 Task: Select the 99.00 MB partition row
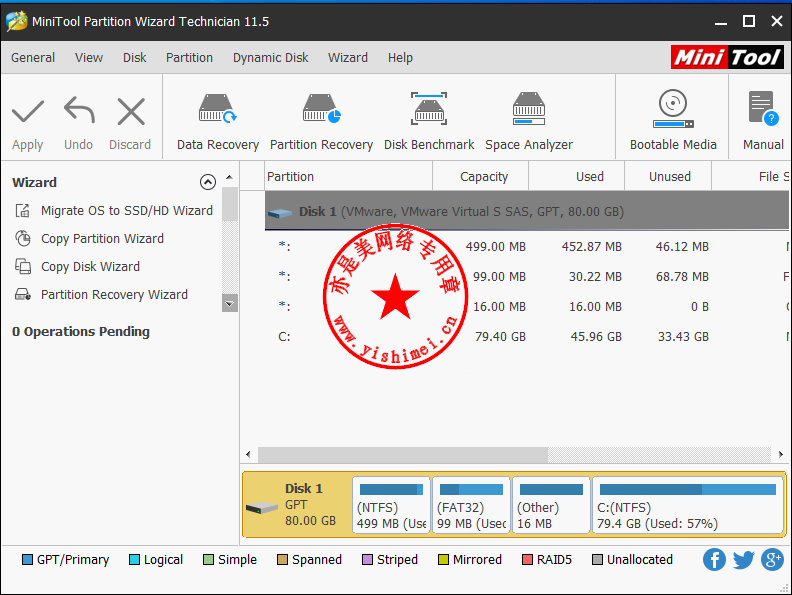pos(527,277)
